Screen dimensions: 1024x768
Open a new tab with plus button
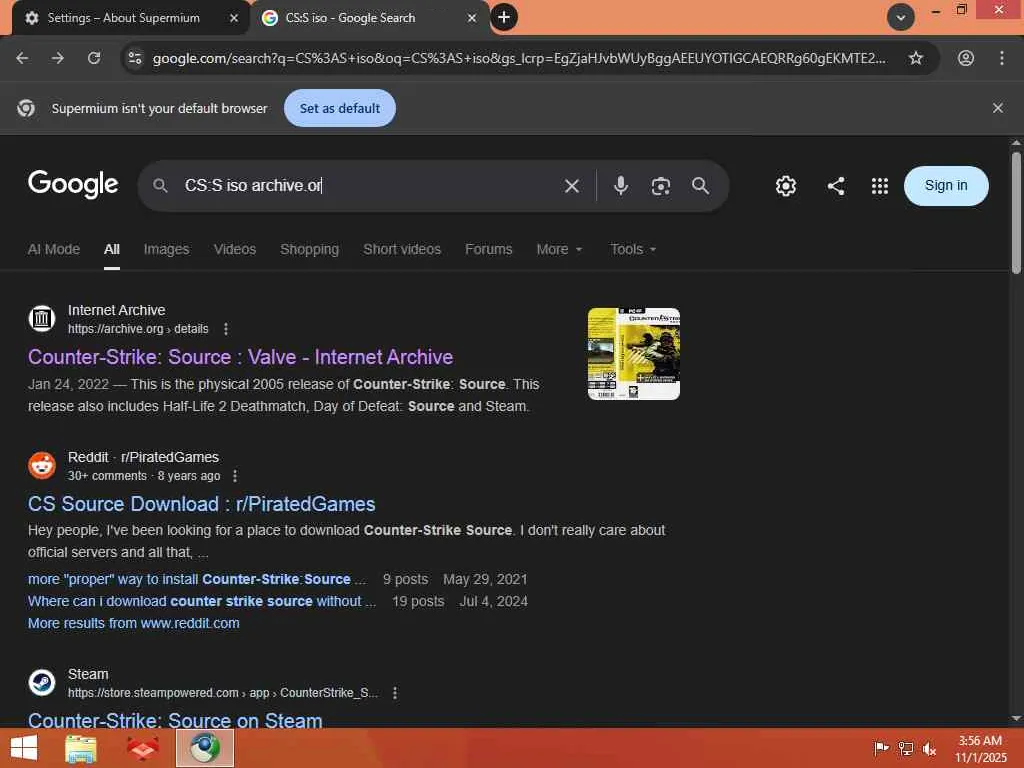click(504, 17)
